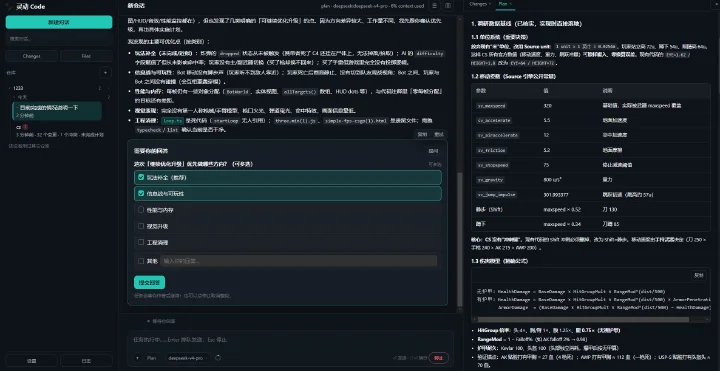Screen dimensions: 720x371
Task: Select the highlighted conversation from 2 minutes ago
Action: click(x=57, y=111)
